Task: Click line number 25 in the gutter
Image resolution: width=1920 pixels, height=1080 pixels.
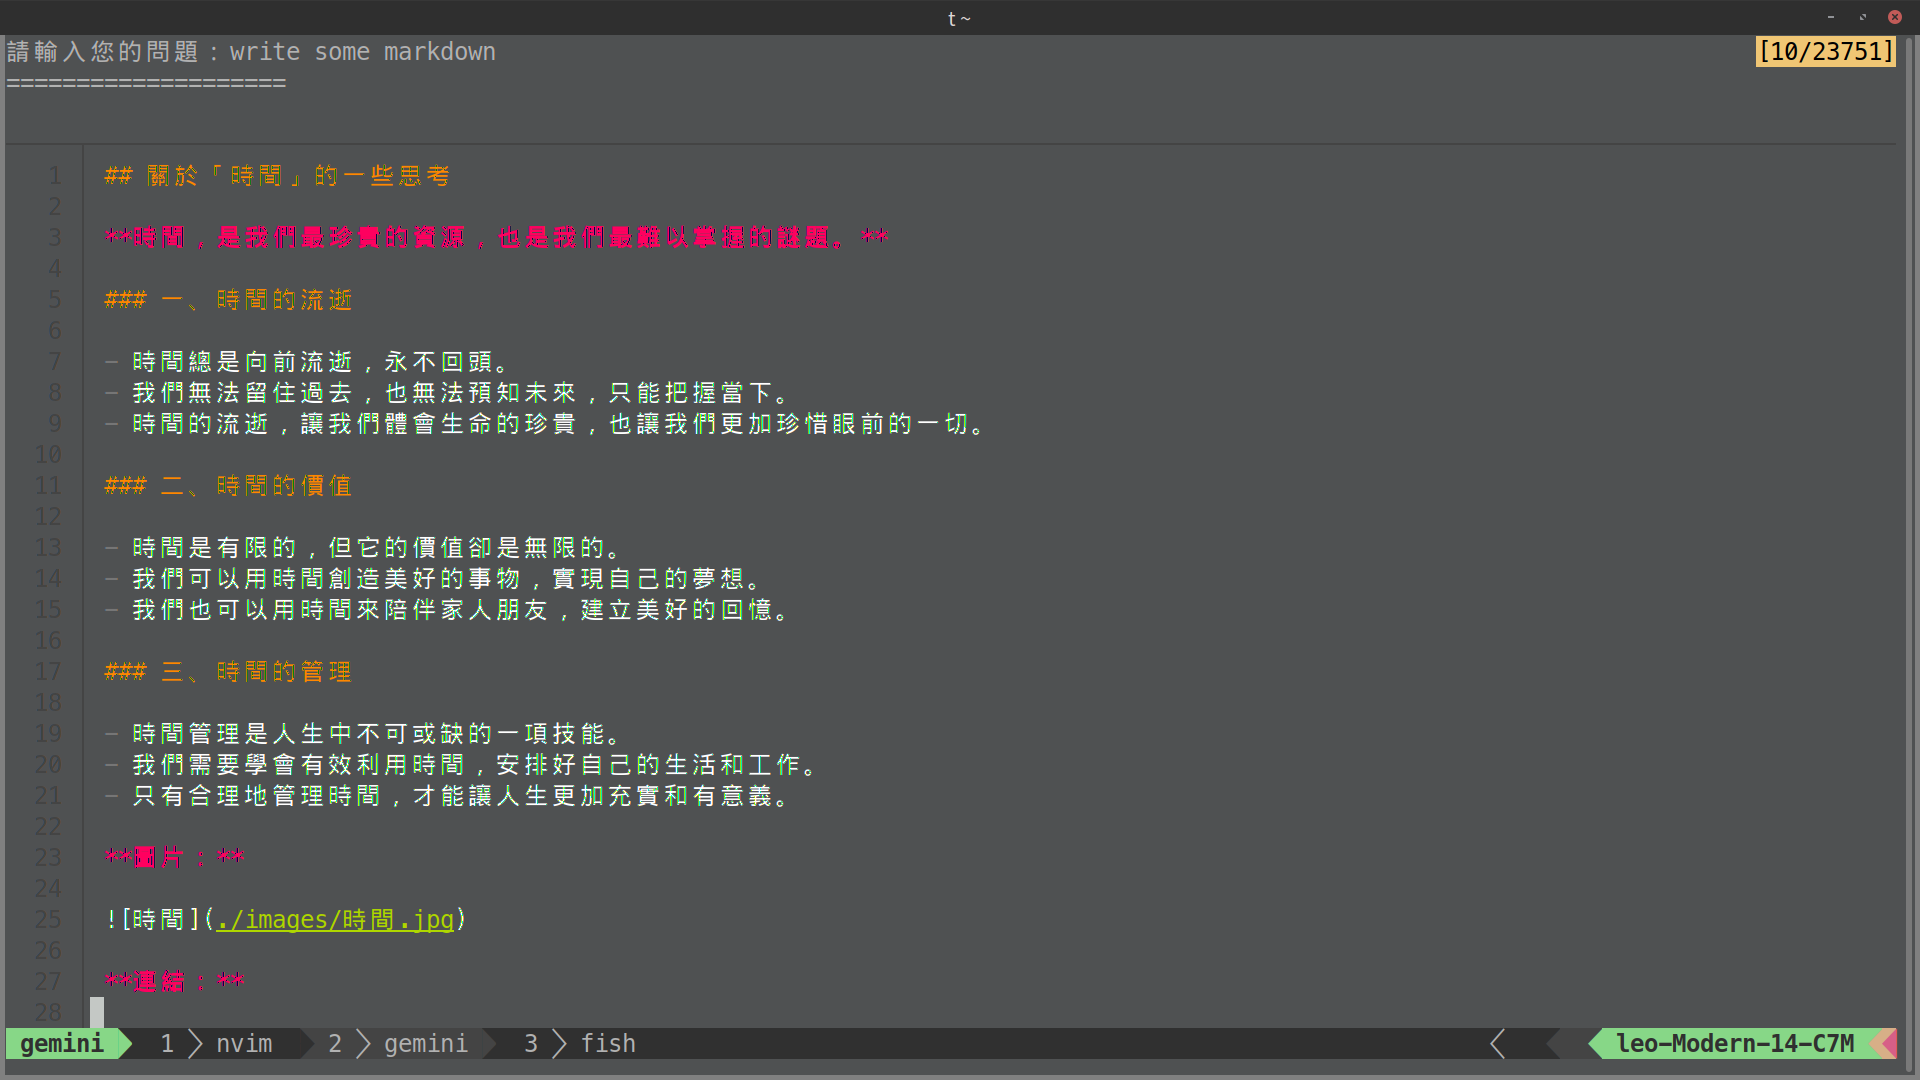Action: click(x=48, y=919)
